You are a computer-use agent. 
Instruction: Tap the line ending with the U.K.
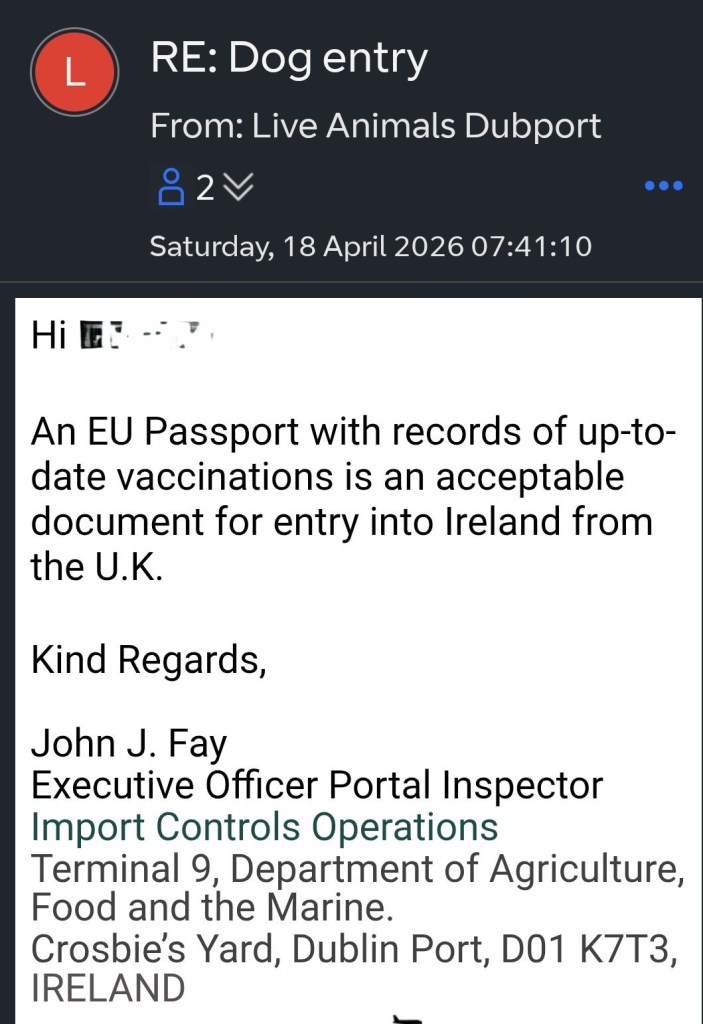pos(95,566)
